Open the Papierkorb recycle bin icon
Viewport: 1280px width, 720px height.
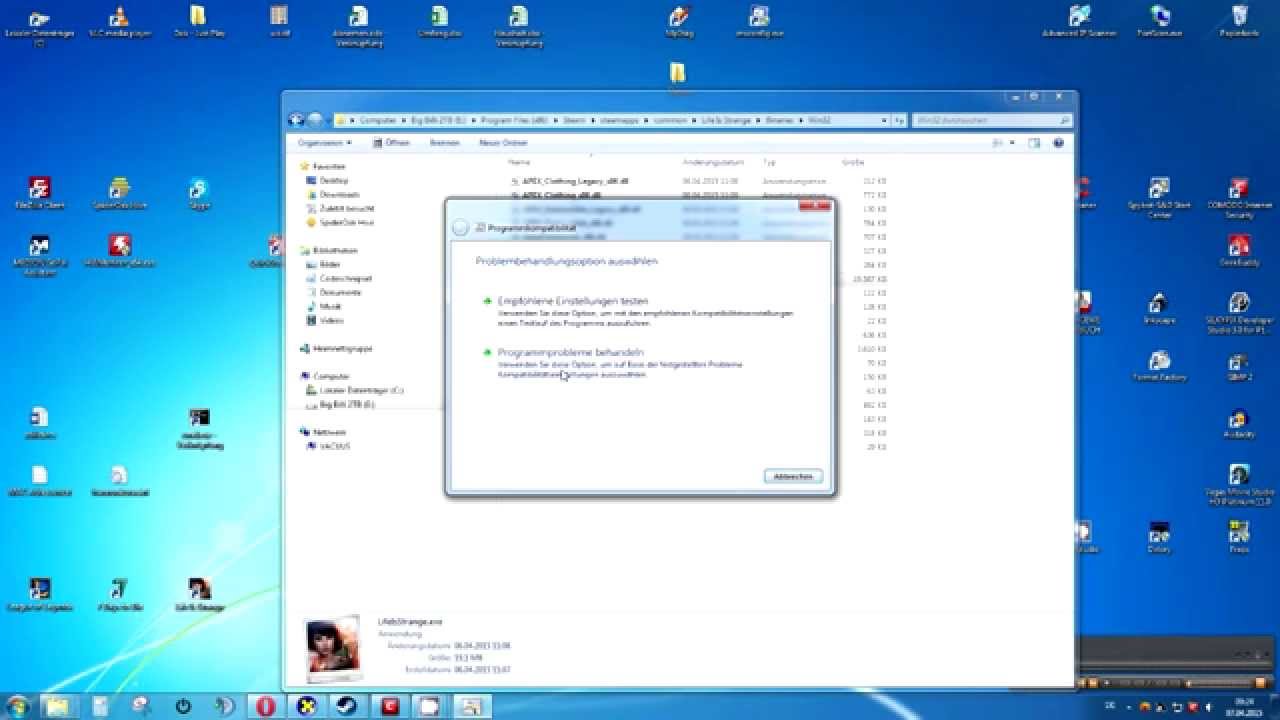[1240, 21]
